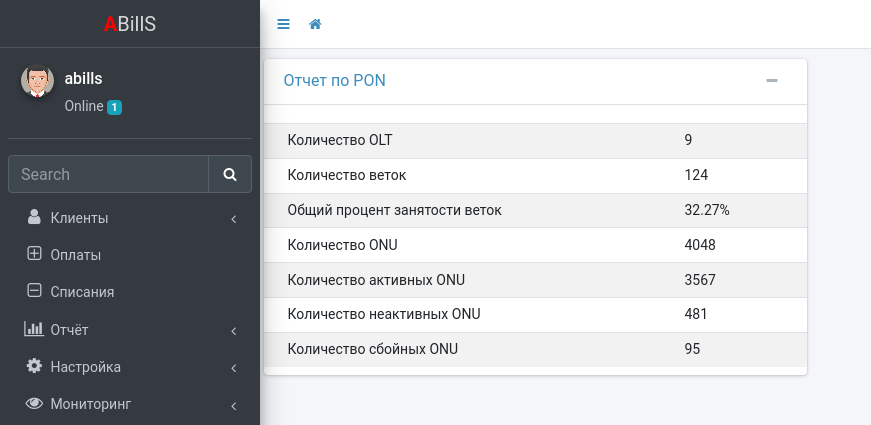Click the Клиенты user icon

pyautogui.click(x=34, y=217)
